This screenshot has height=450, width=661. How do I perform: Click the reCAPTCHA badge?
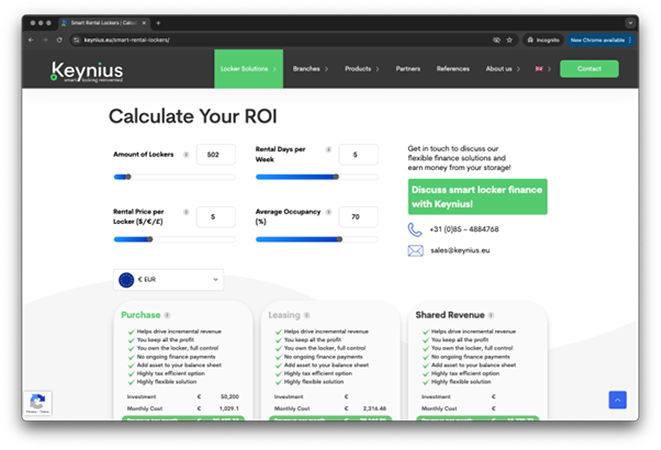tap(38, 403)
